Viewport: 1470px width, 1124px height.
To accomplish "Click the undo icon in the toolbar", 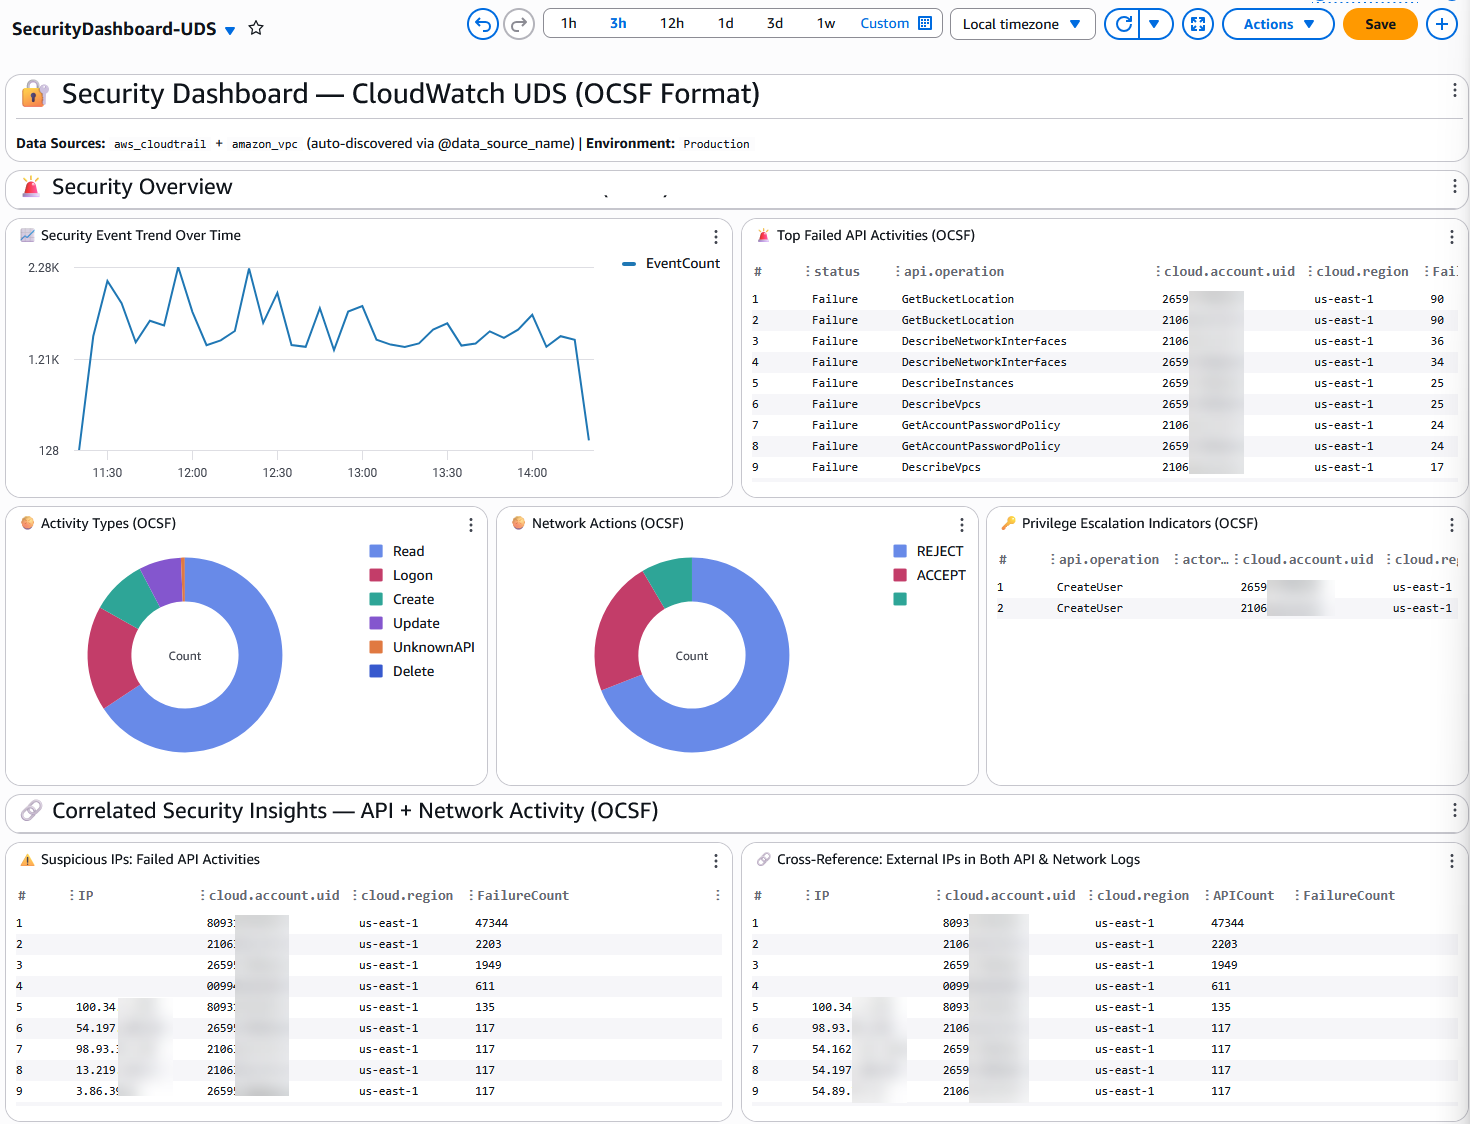I will point(482,23).
